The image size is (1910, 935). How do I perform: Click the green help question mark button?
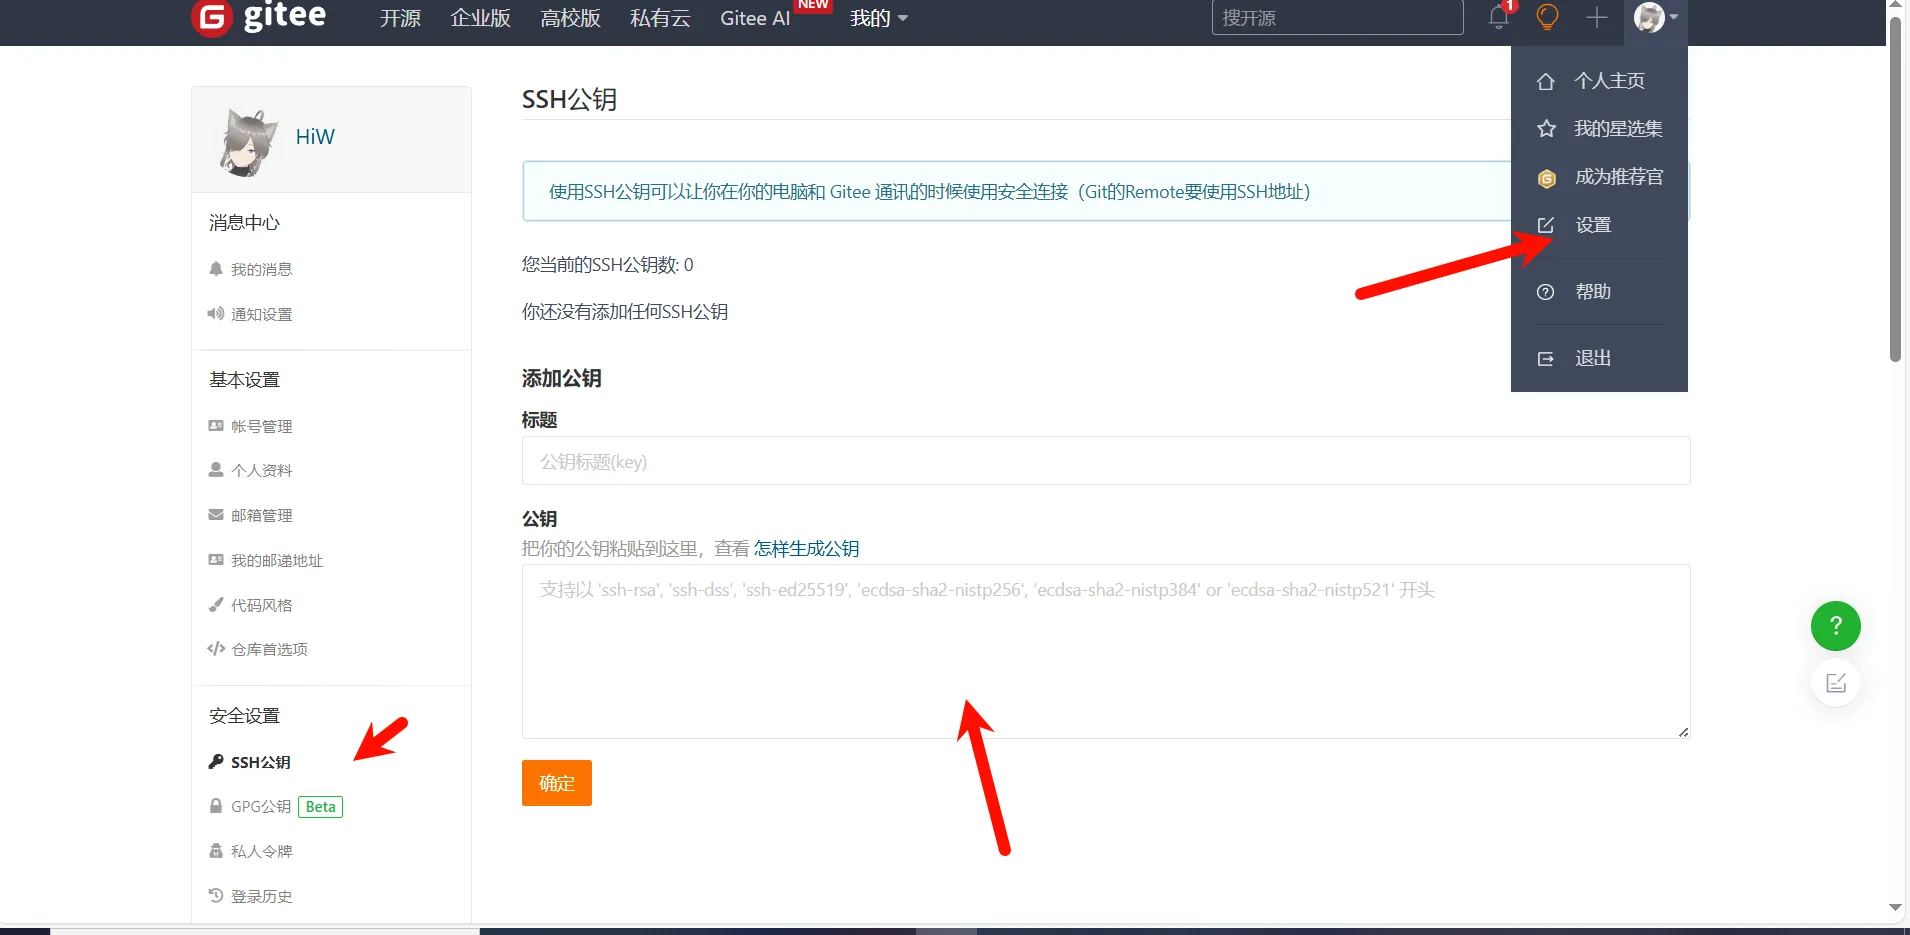tap(1835, 626)
